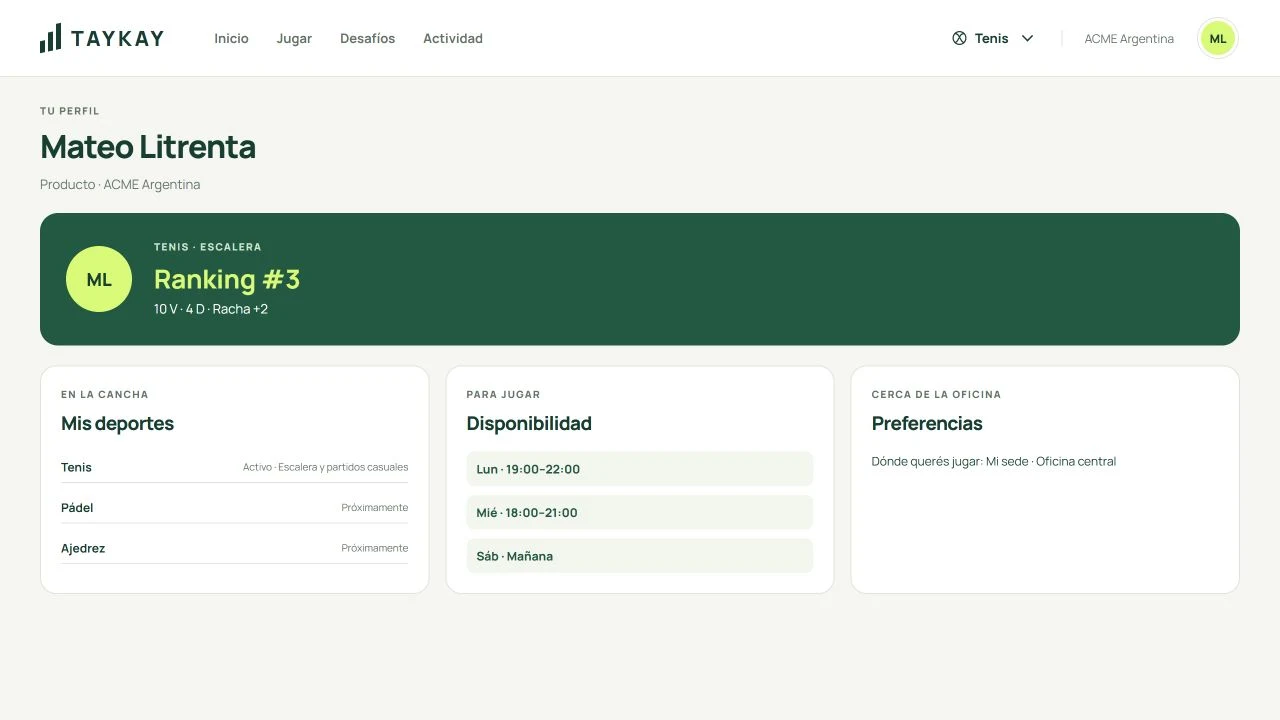Click the Mis deportes card title

(117, 423)
